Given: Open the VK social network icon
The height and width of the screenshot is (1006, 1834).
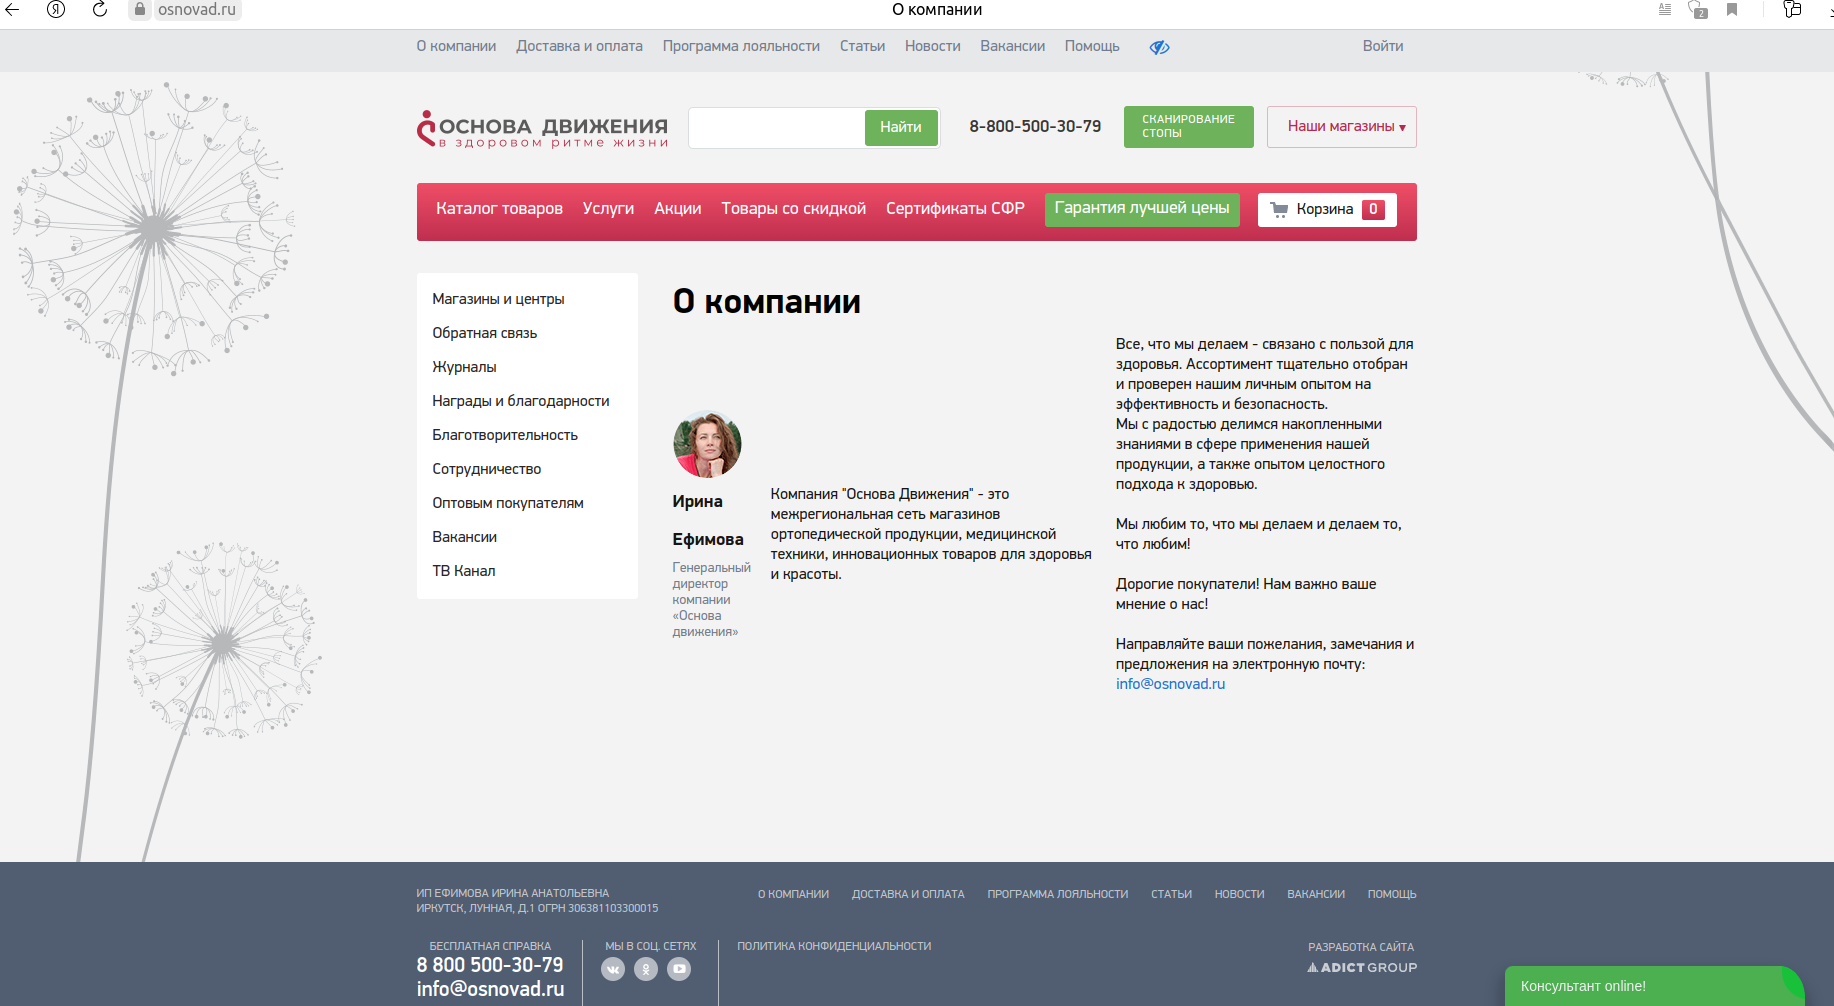Looking at the screenshot, I should (613, 969).
